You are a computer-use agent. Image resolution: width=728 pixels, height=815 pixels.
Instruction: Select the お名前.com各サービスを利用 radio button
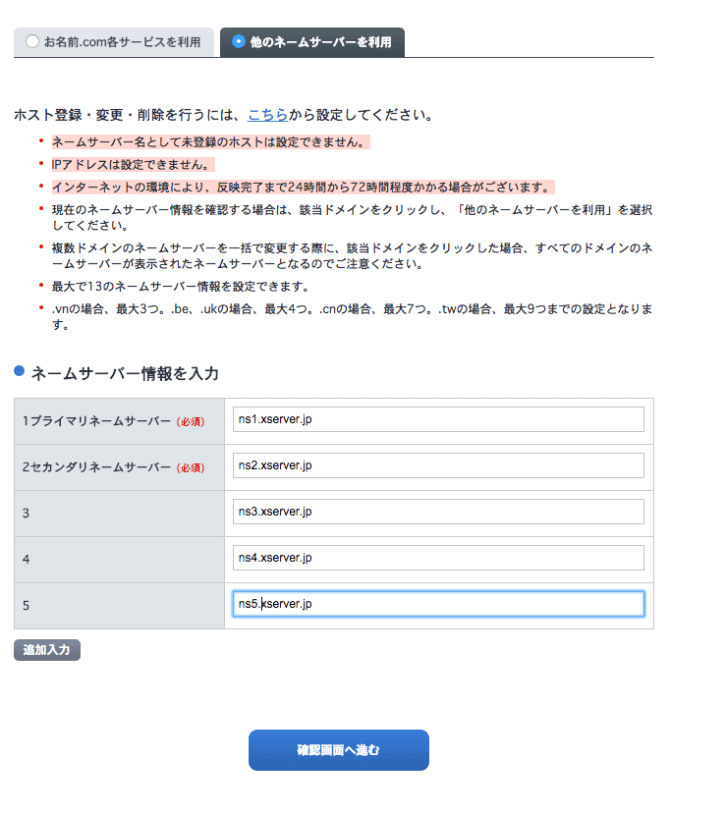pos(32,41)
